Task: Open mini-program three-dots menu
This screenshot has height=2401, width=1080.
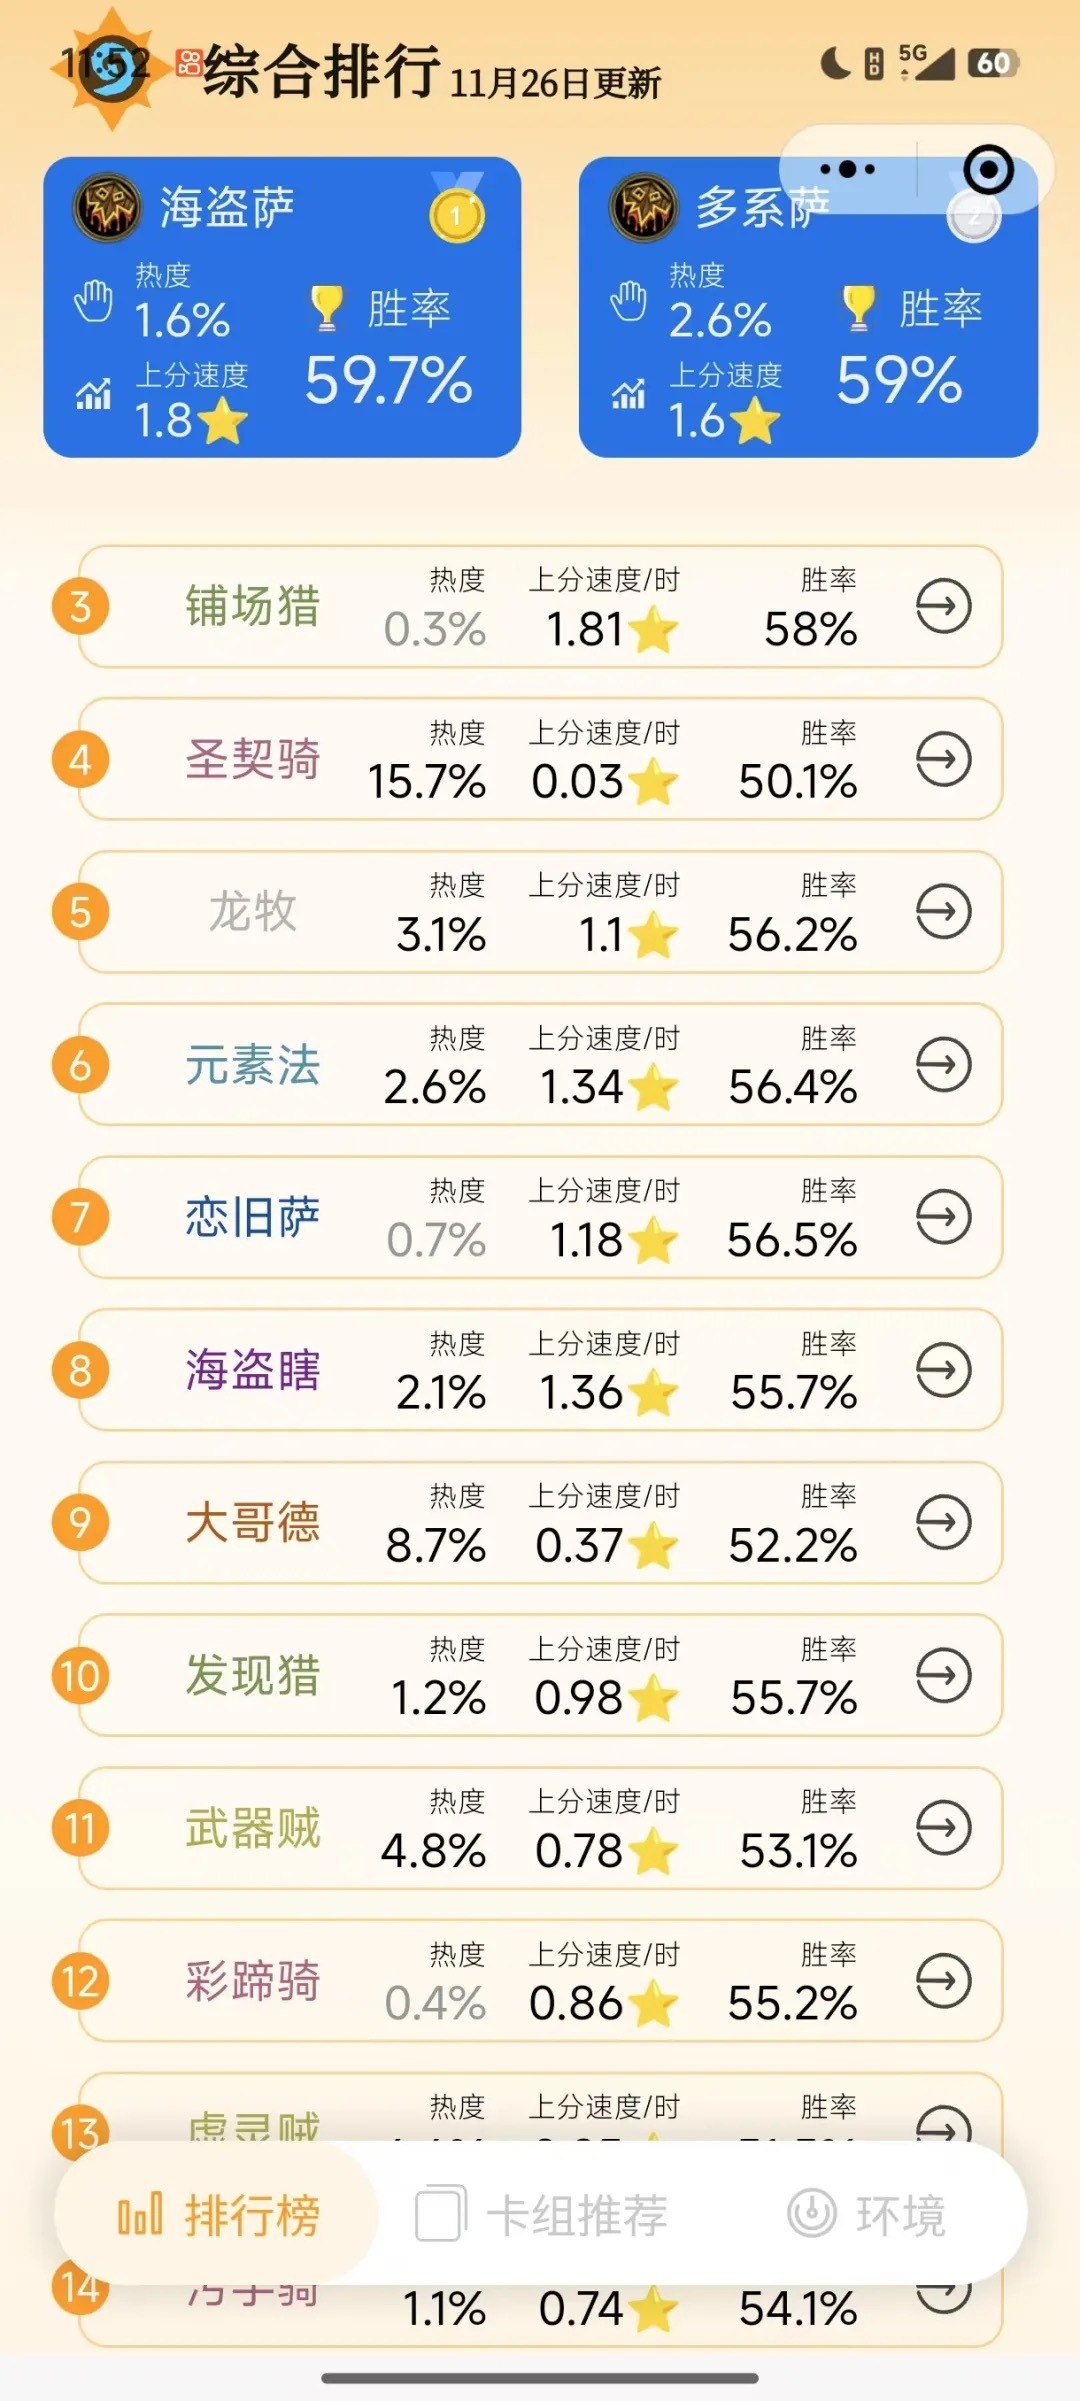Action: tap(847, 169)
